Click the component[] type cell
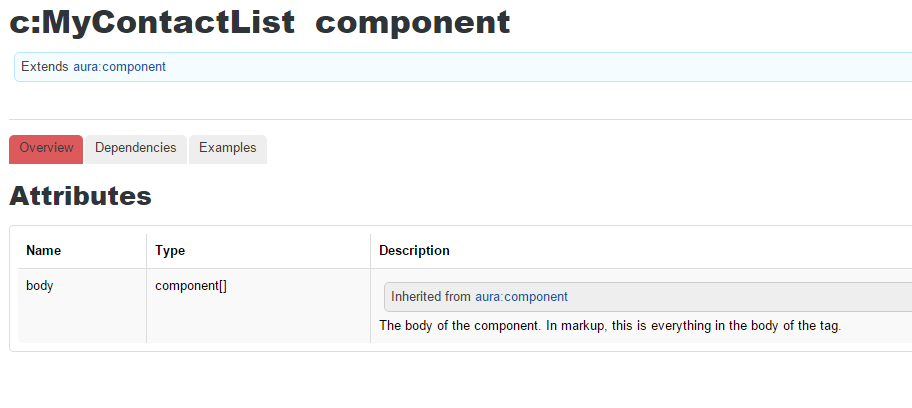Image resolution: width=912 pixels, height=408 pixels. [x=191, y=286]
